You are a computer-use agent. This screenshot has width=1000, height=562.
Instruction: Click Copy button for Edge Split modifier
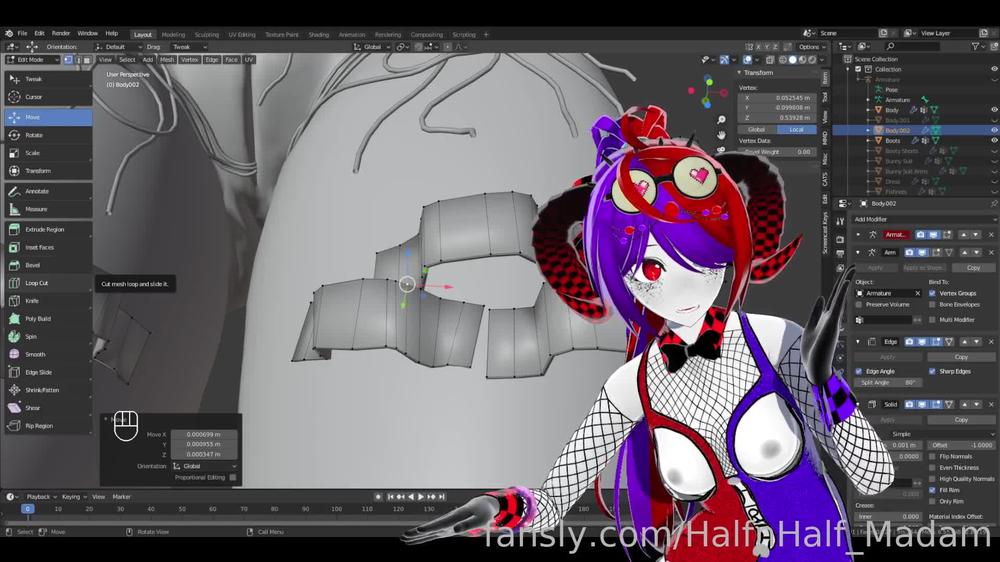click(961, 357)
